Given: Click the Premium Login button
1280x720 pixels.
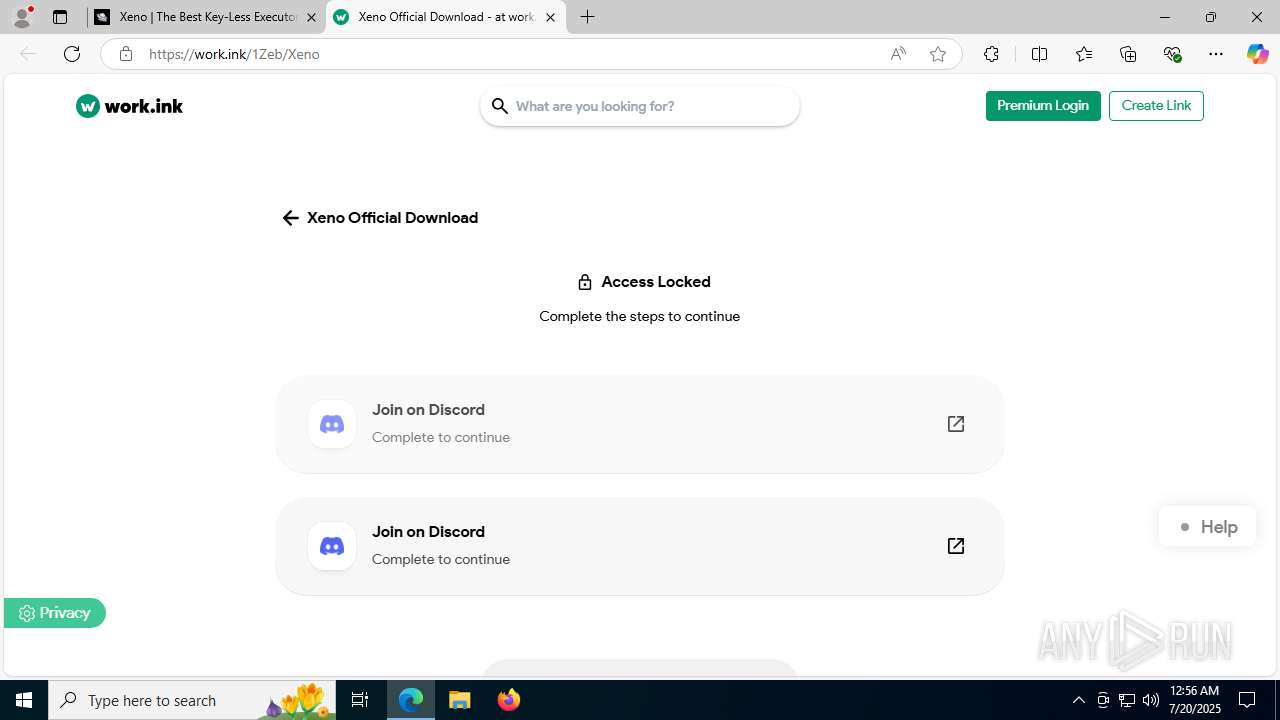Looking at the screenshot, I should point(1043,106).
